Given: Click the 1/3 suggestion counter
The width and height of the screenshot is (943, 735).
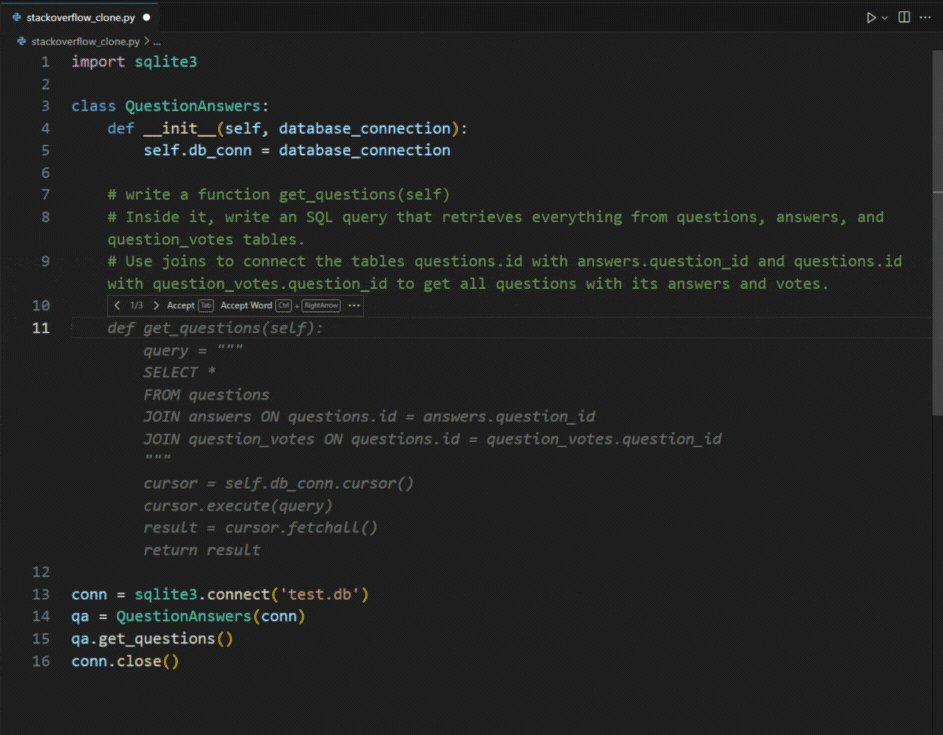Looking at the screenshot, I should pyautogui.click(x=136, y=305).
